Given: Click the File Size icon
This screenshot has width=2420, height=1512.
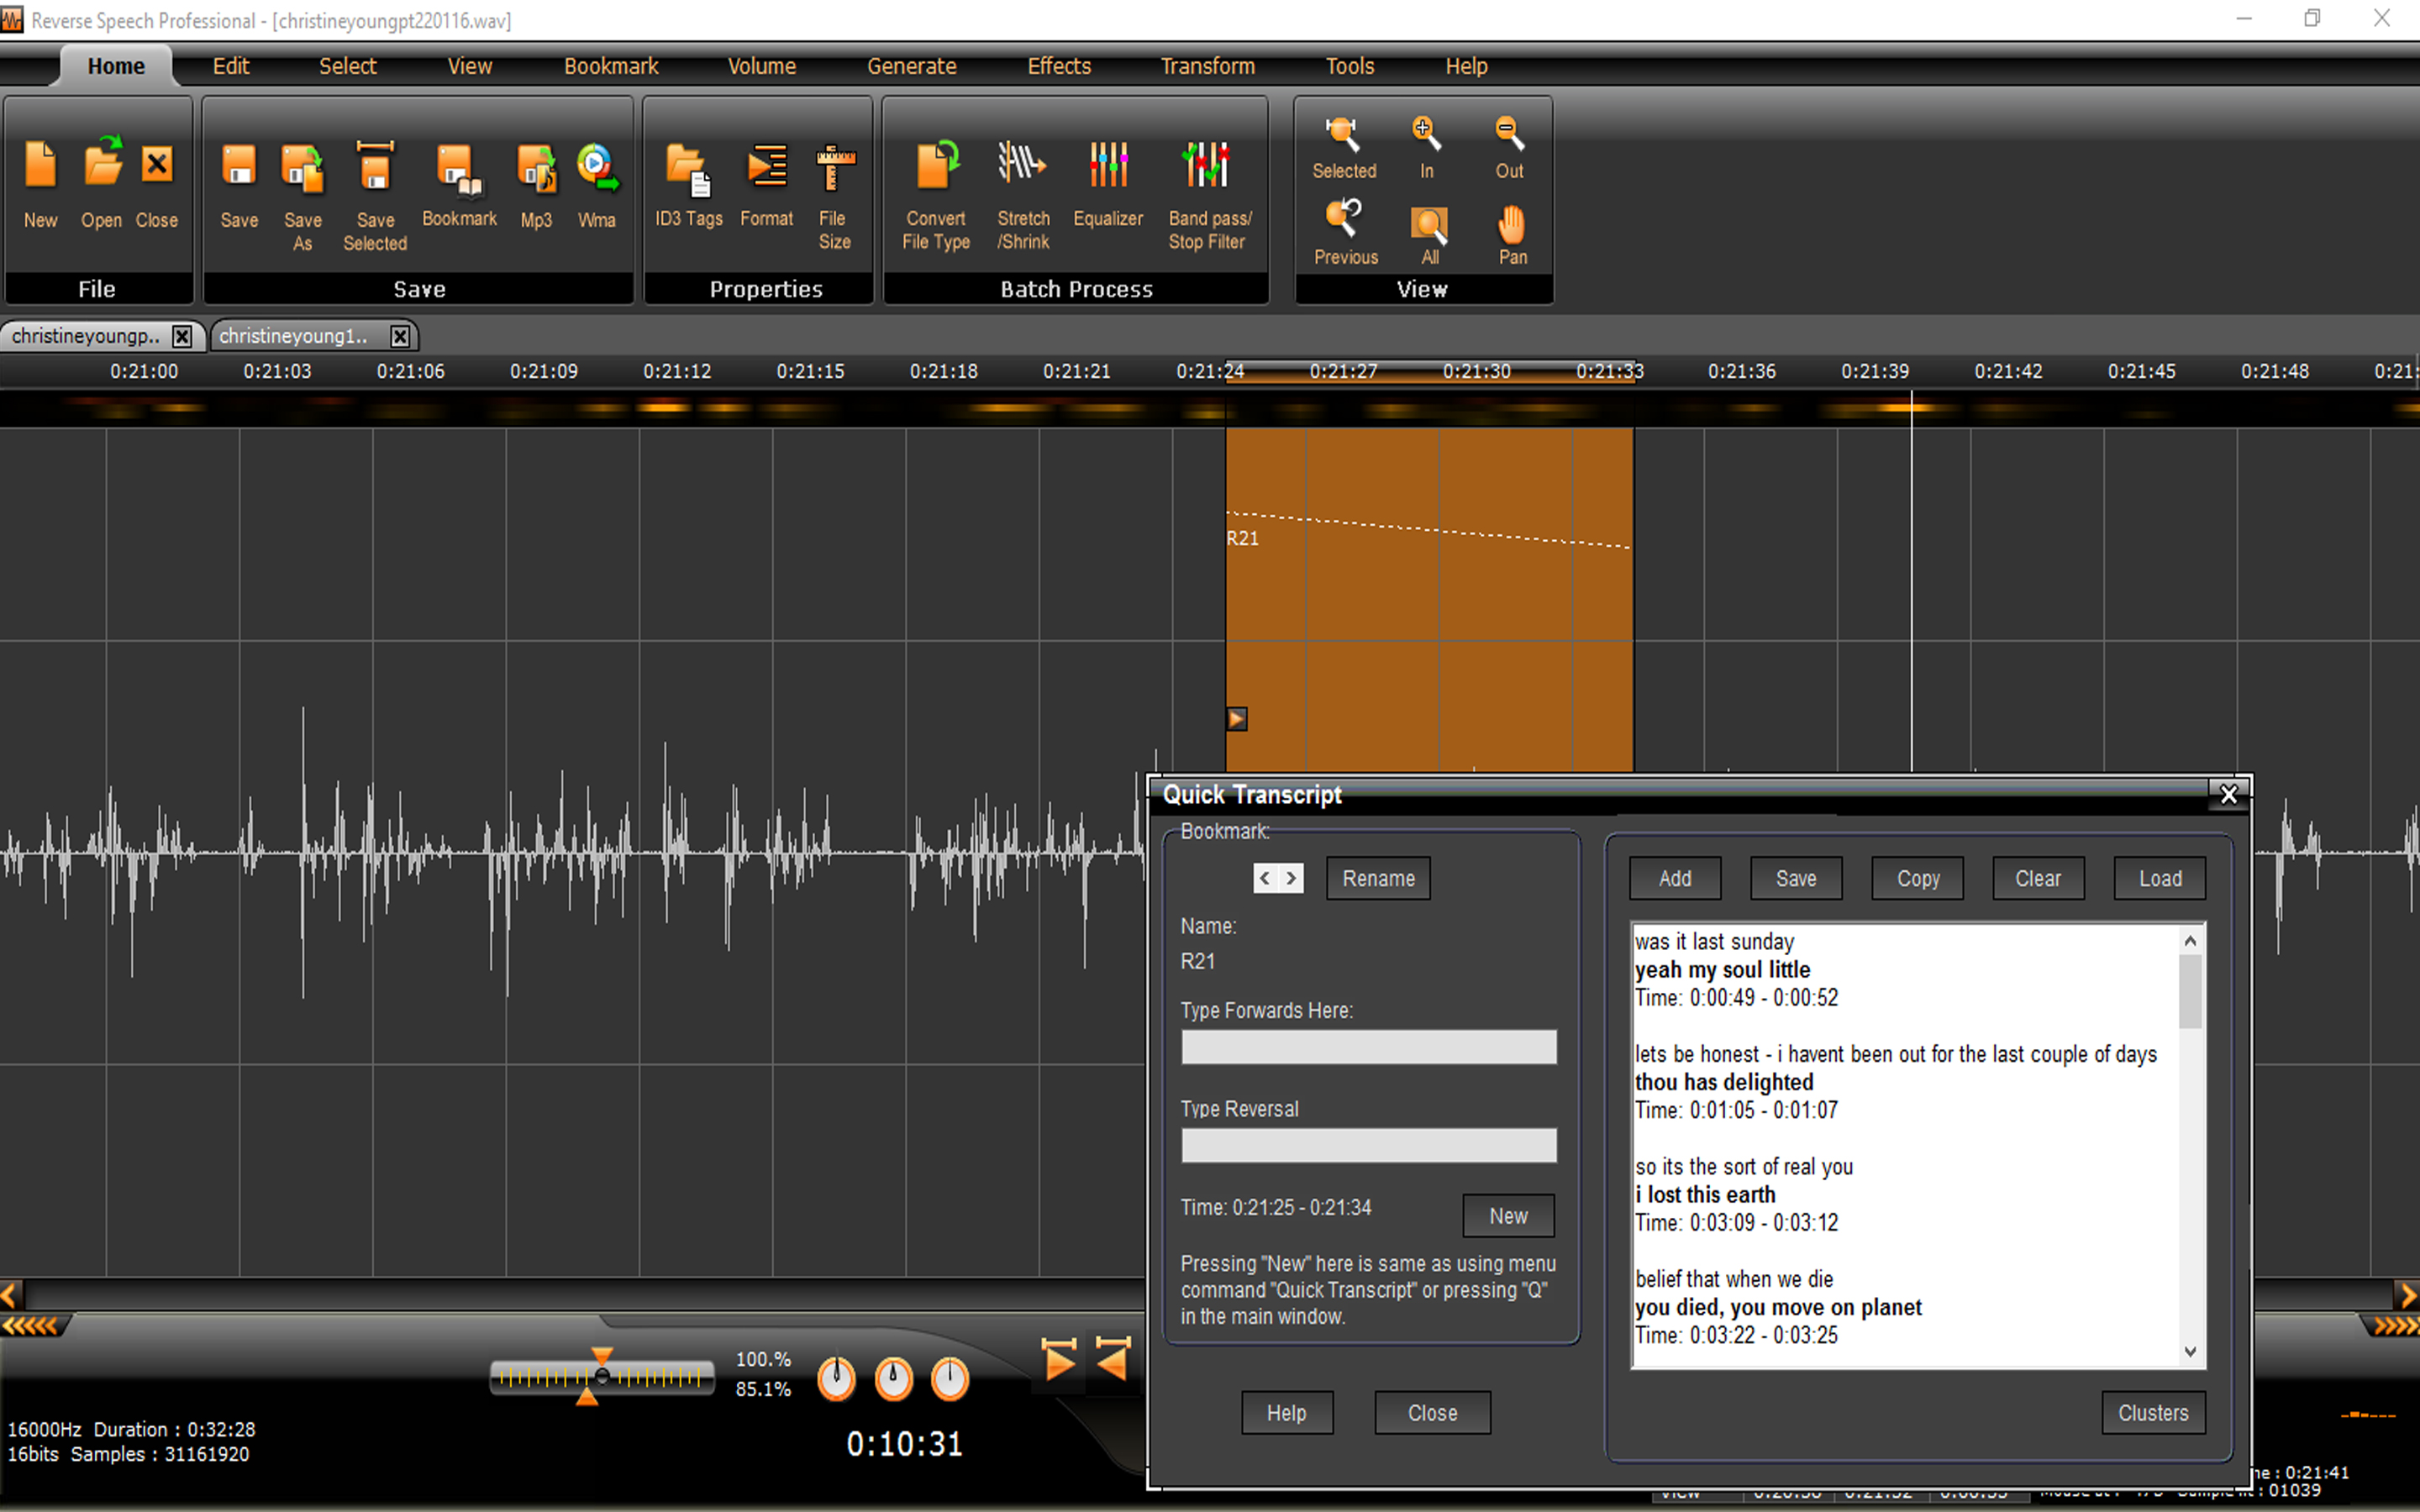Looking at the screenshot, I should pos(834,166).
